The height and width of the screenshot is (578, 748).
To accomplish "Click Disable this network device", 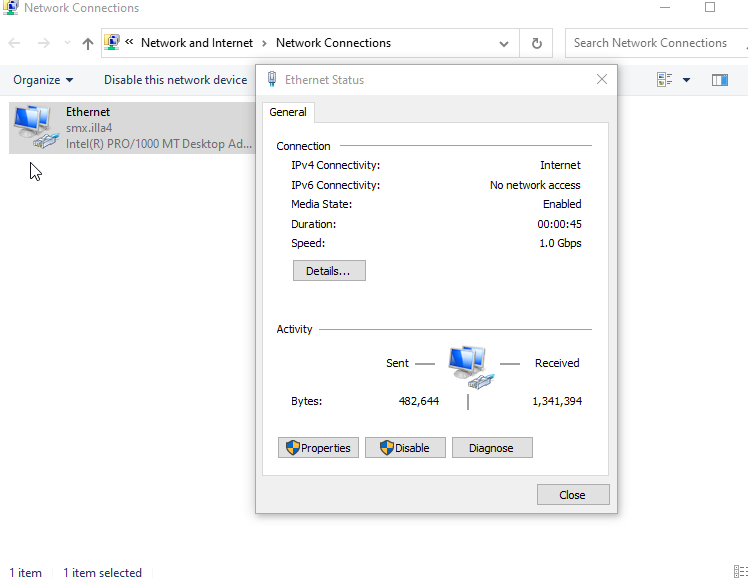I will coord(175,80).
